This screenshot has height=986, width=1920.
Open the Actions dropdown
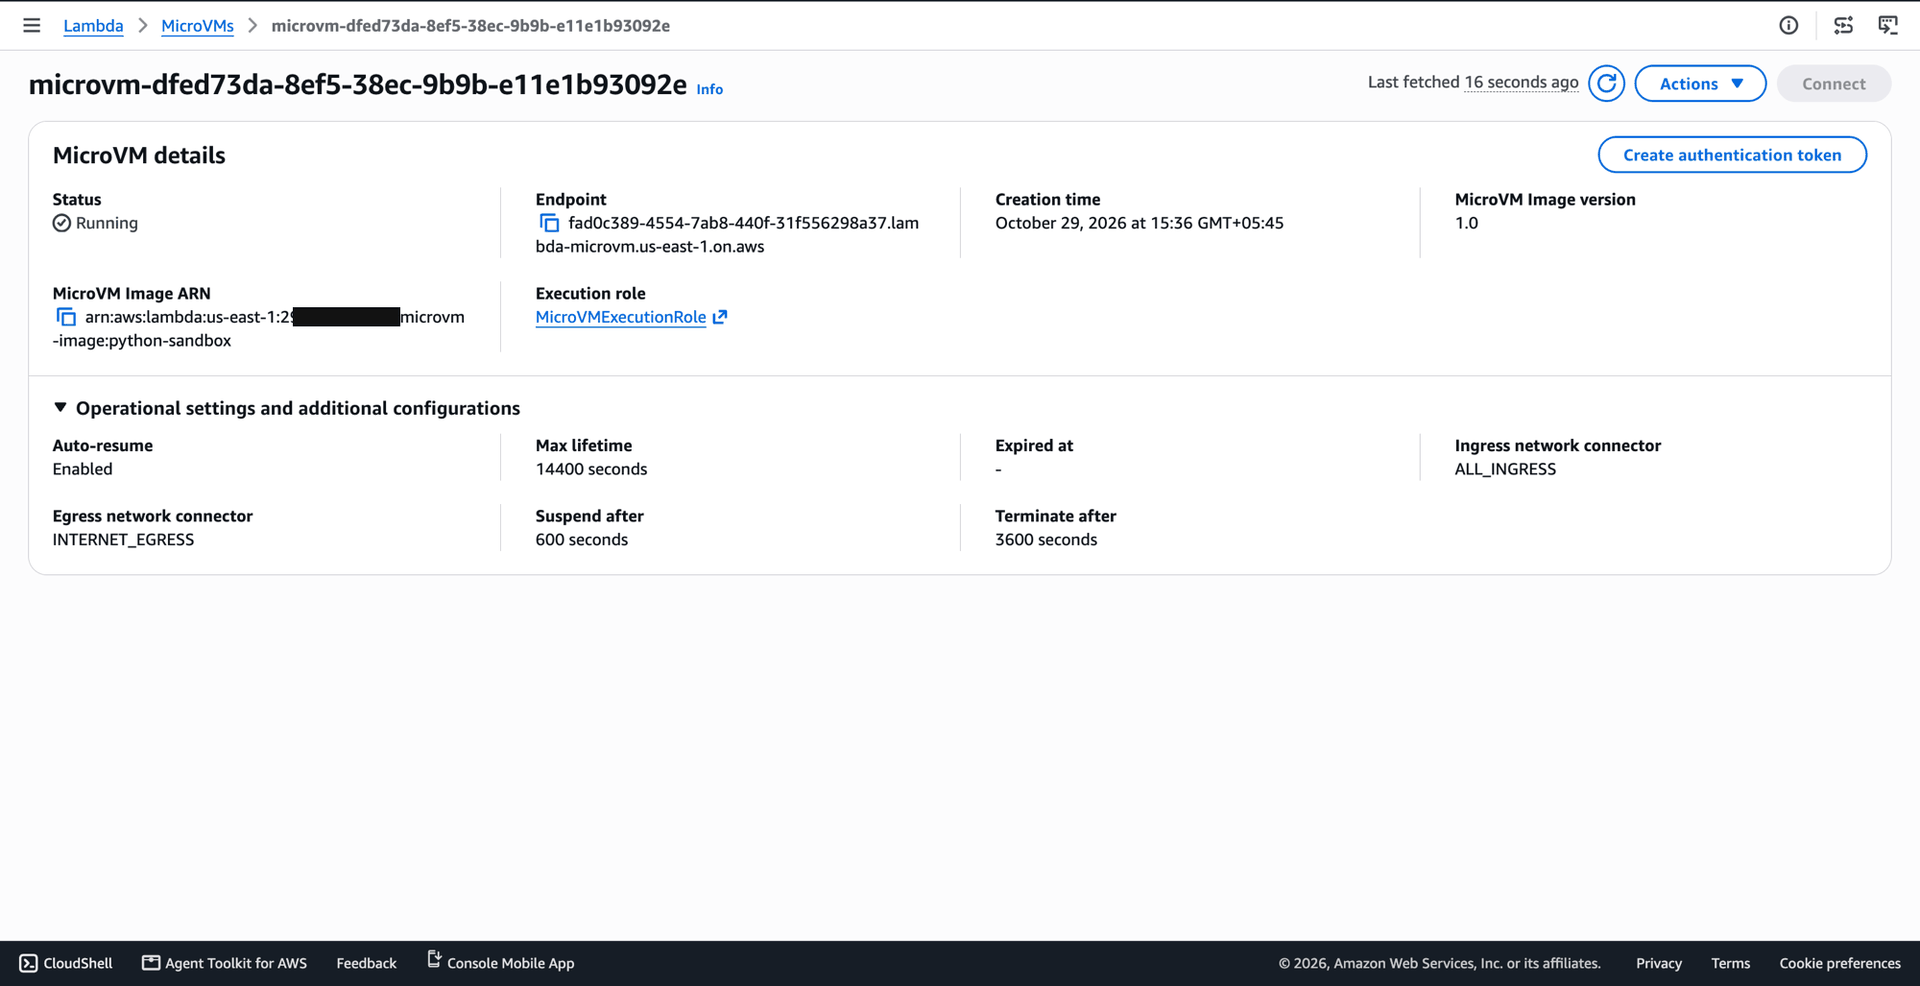[x=1700, y=83]
